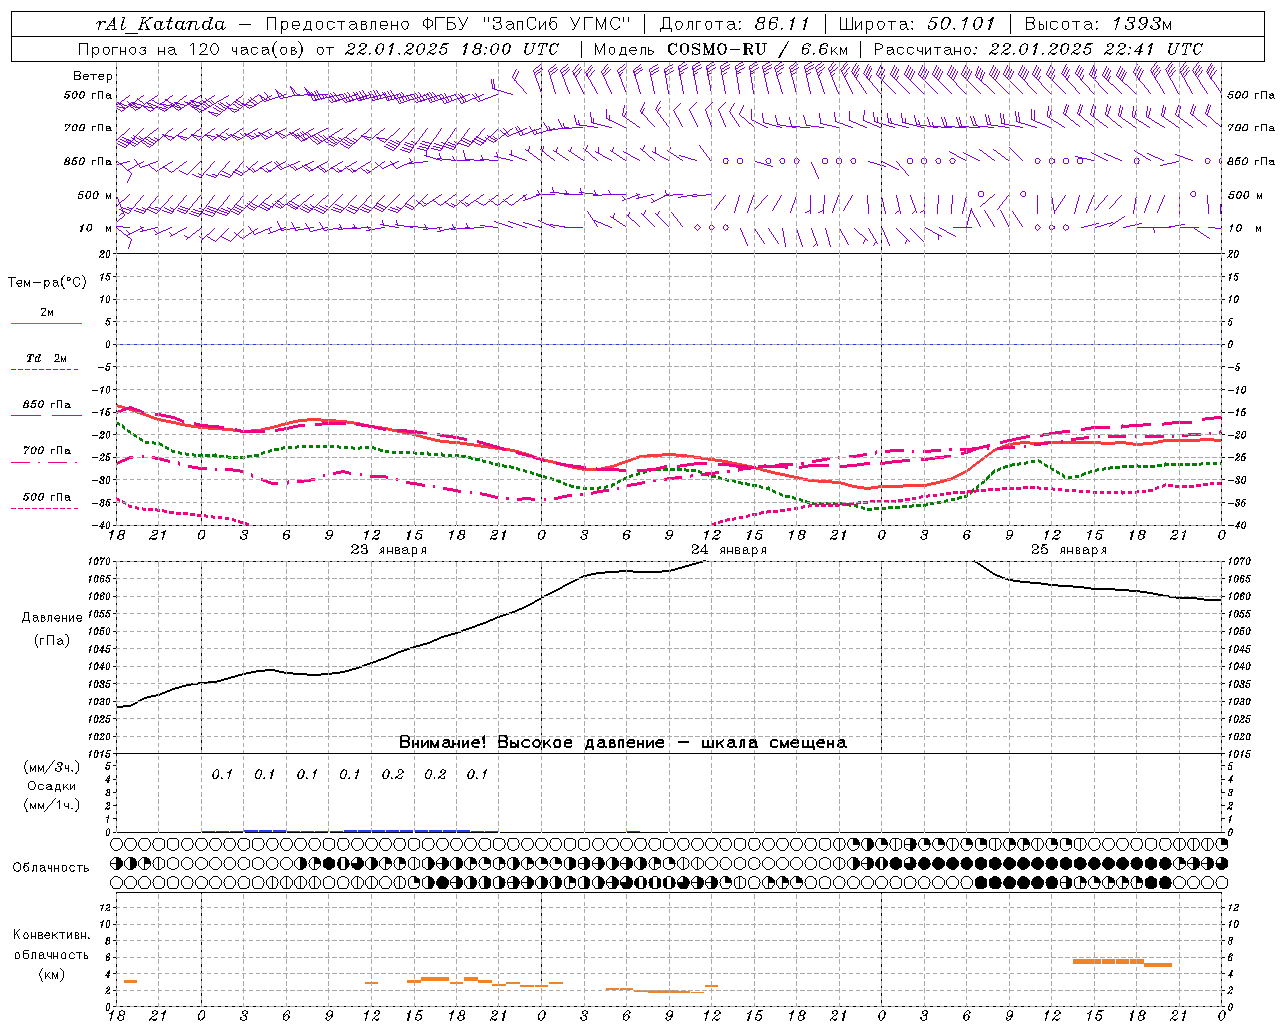
Task: Click the "Облачность" cloud cover label
Action: [51, 867]
